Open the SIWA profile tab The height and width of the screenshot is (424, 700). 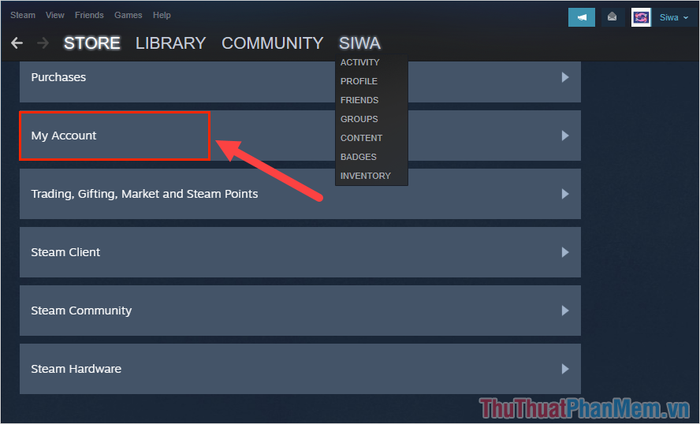pos(360,43)
